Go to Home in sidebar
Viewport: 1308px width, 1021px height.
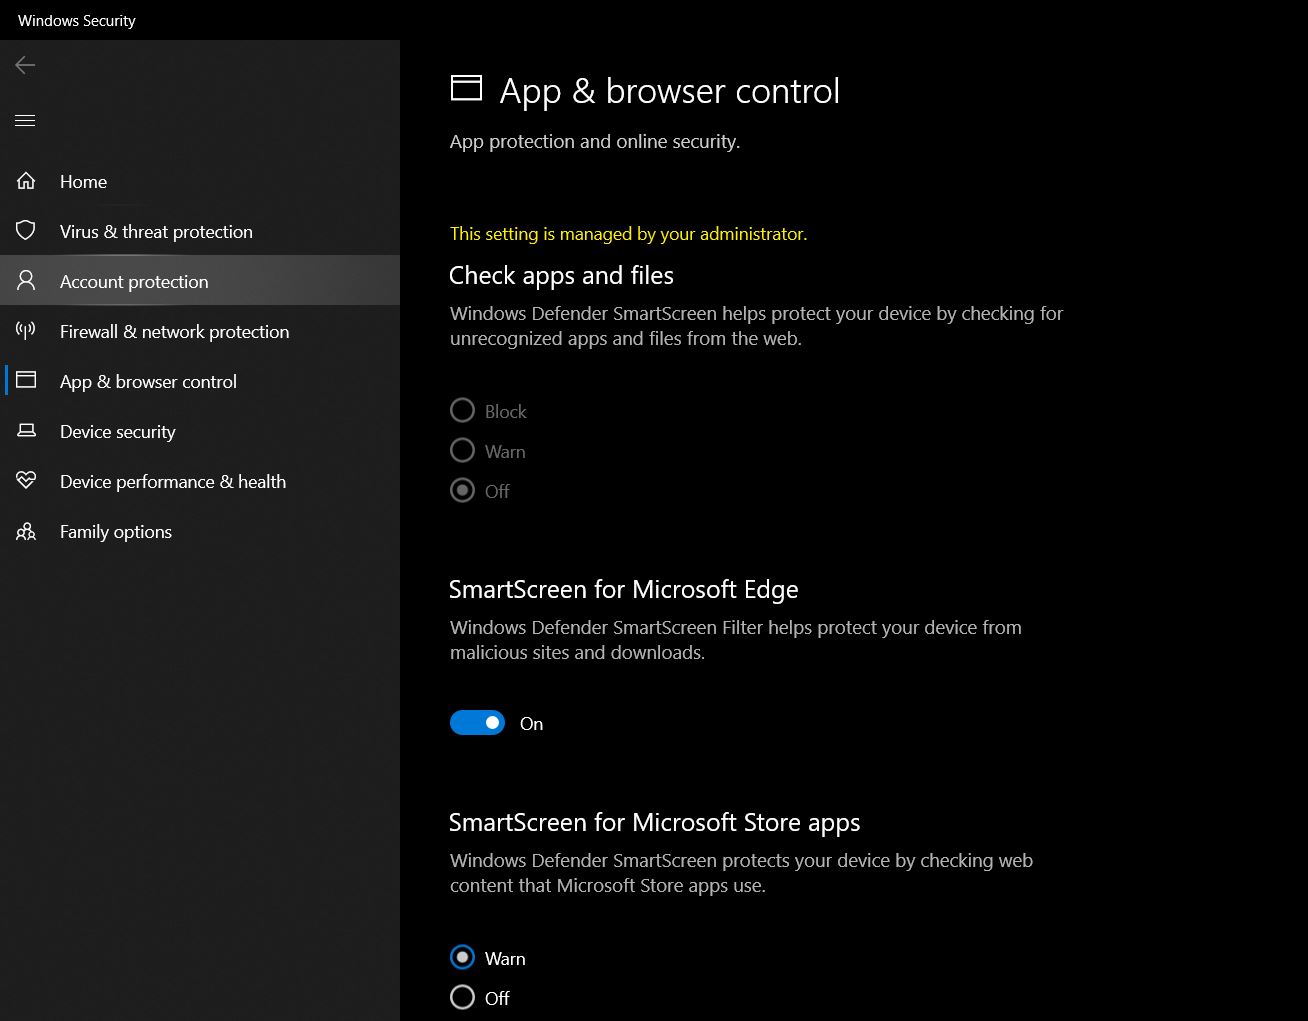tap(200, 181)
